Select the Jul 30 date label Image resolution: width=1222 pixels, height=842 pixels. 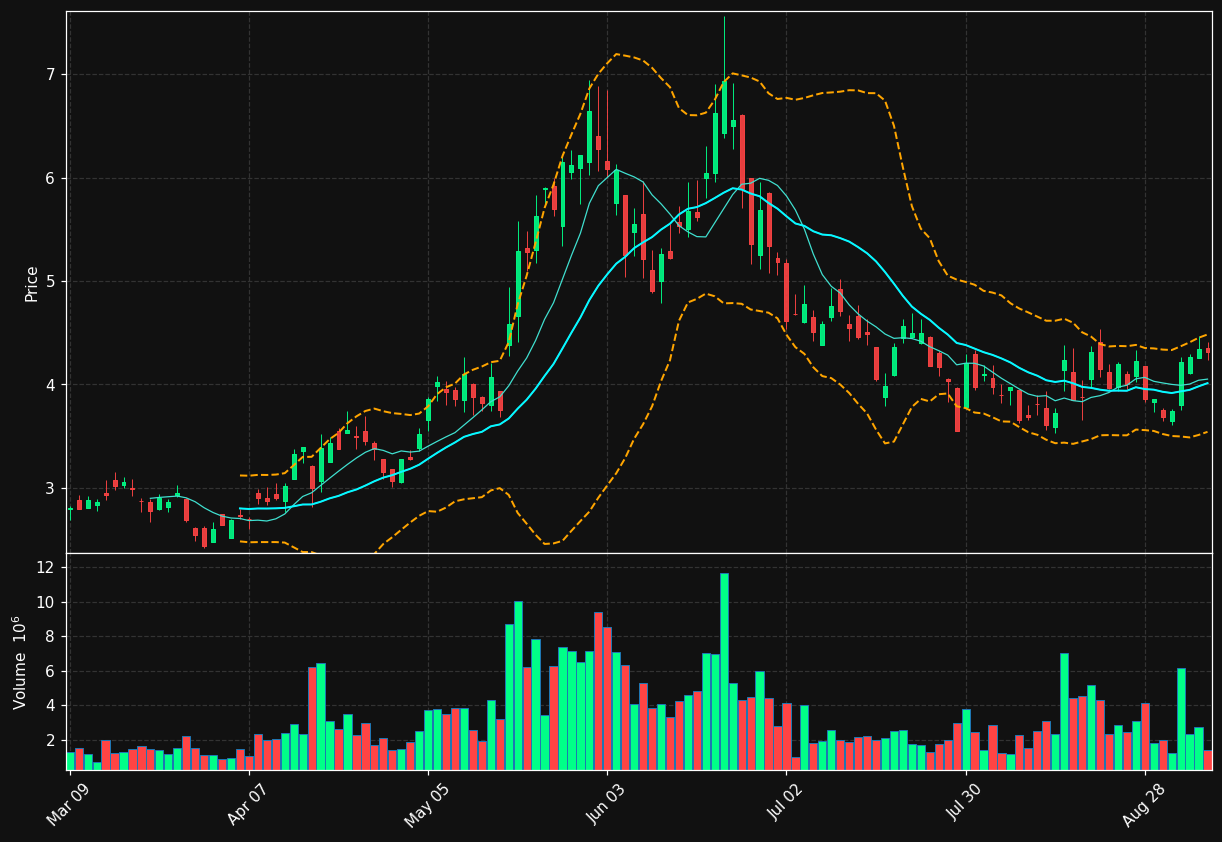coord(965,803)
